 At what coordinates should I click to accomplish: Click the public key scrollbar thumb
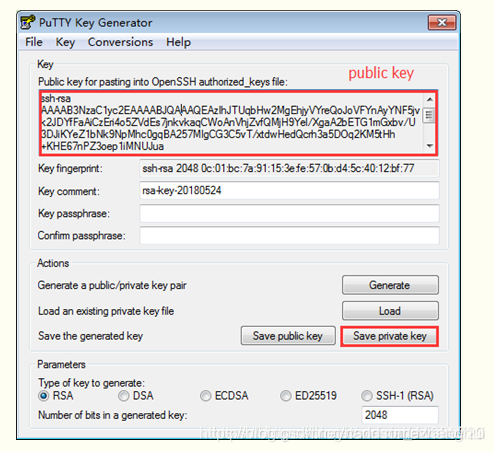pos(429,116)
